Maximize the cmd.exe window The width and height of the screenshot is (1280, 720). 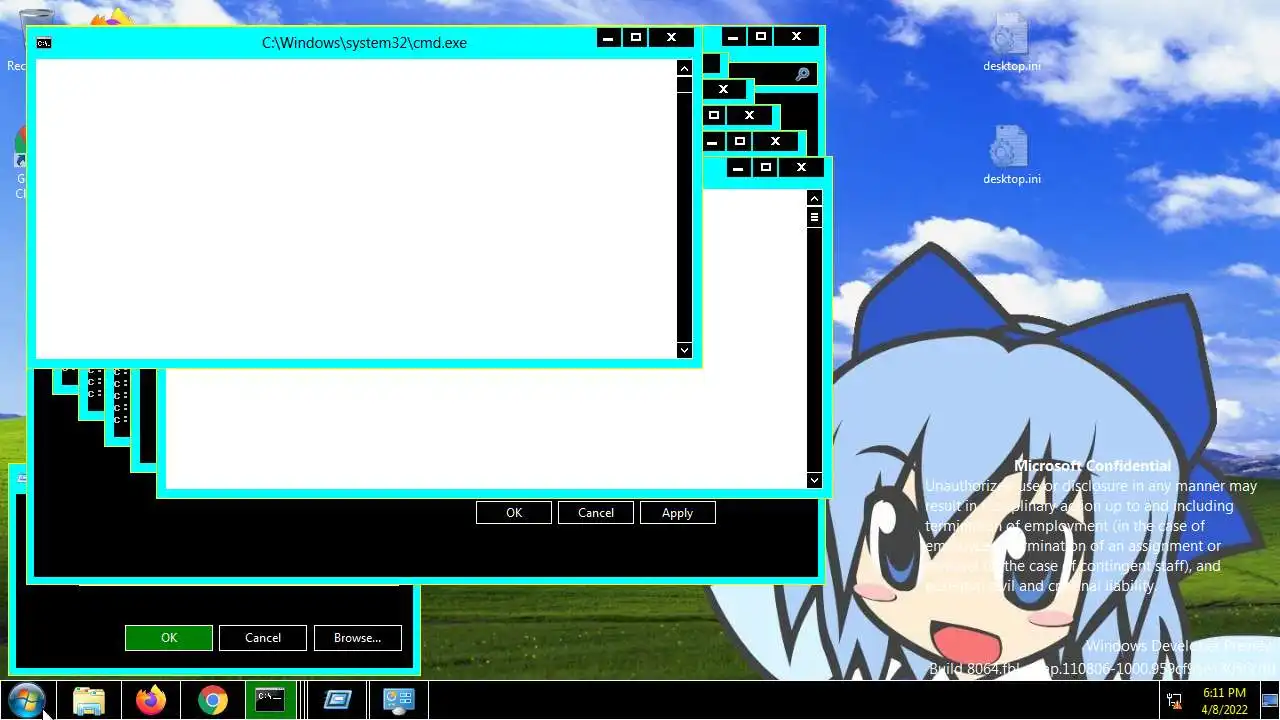tap(635, 38)
